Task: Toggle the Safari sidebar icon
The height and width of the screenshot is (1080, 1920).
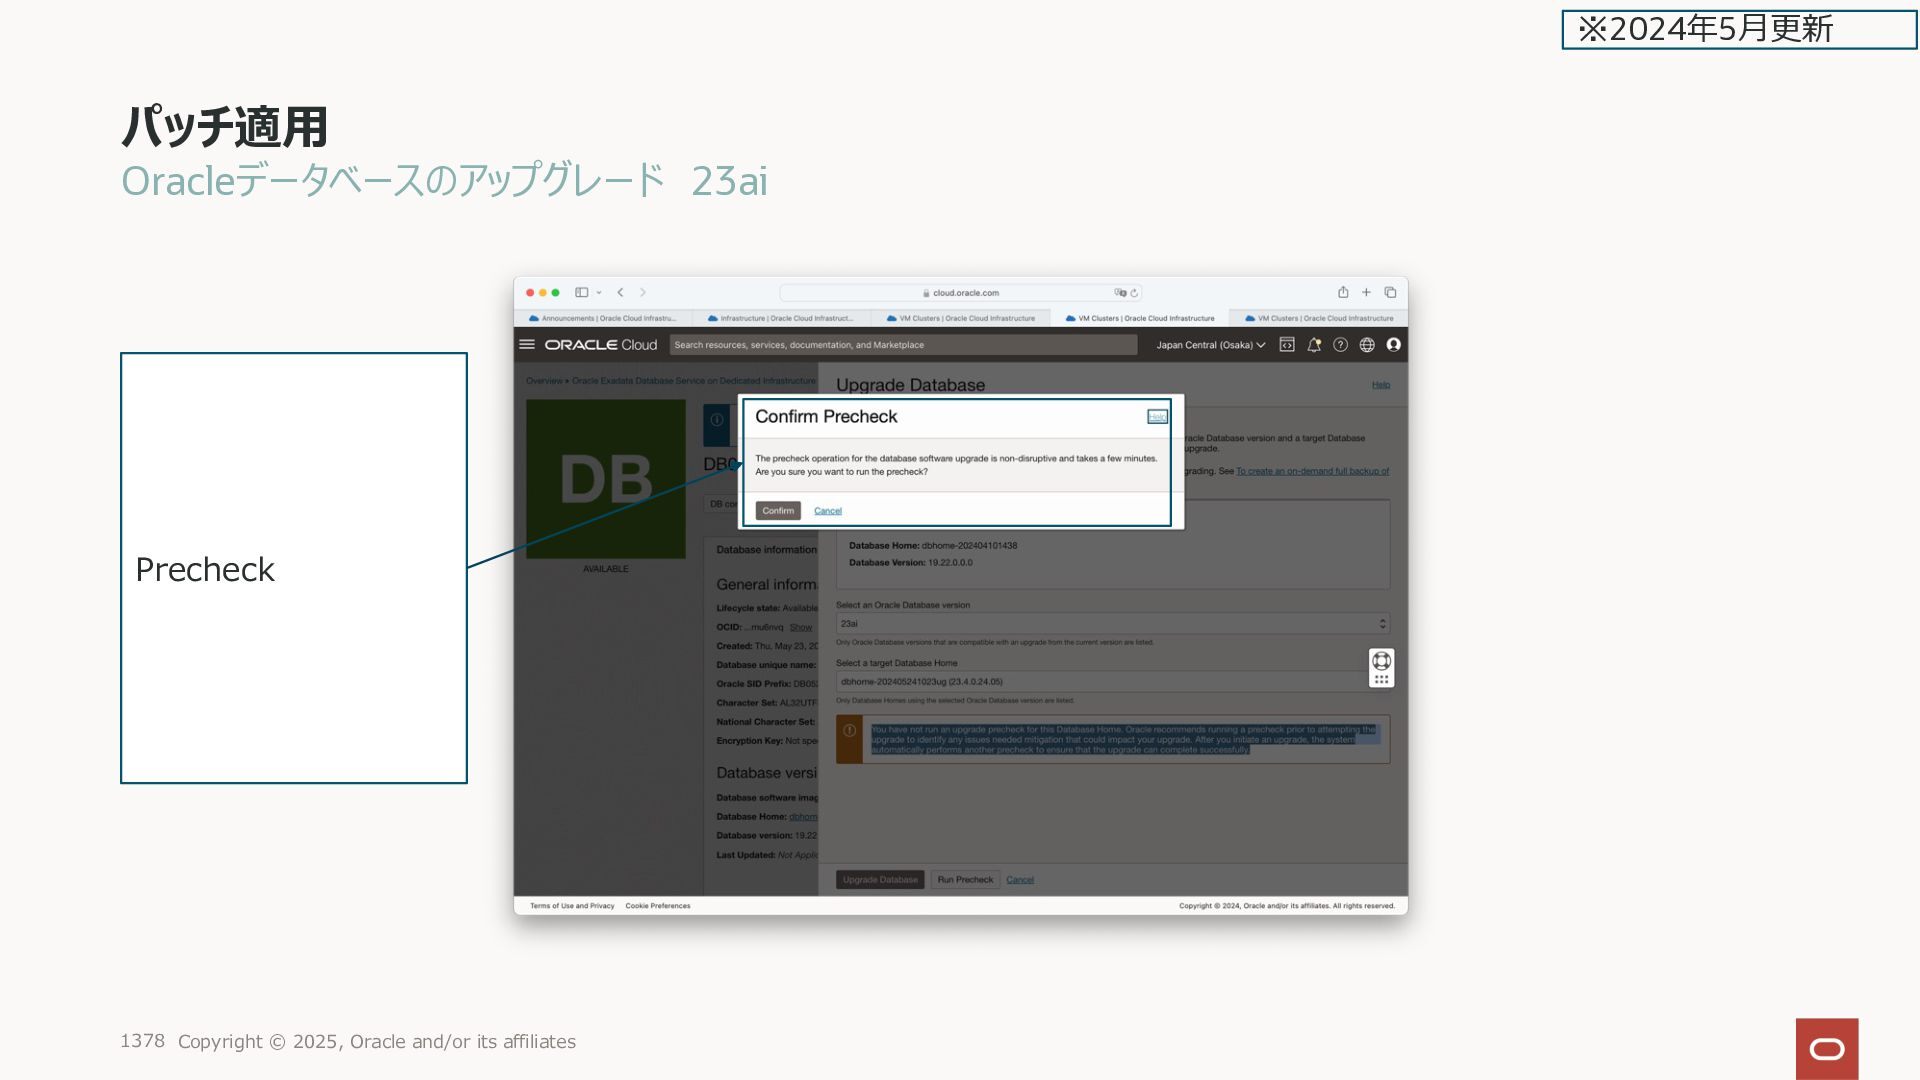Action: pos(581,292)
